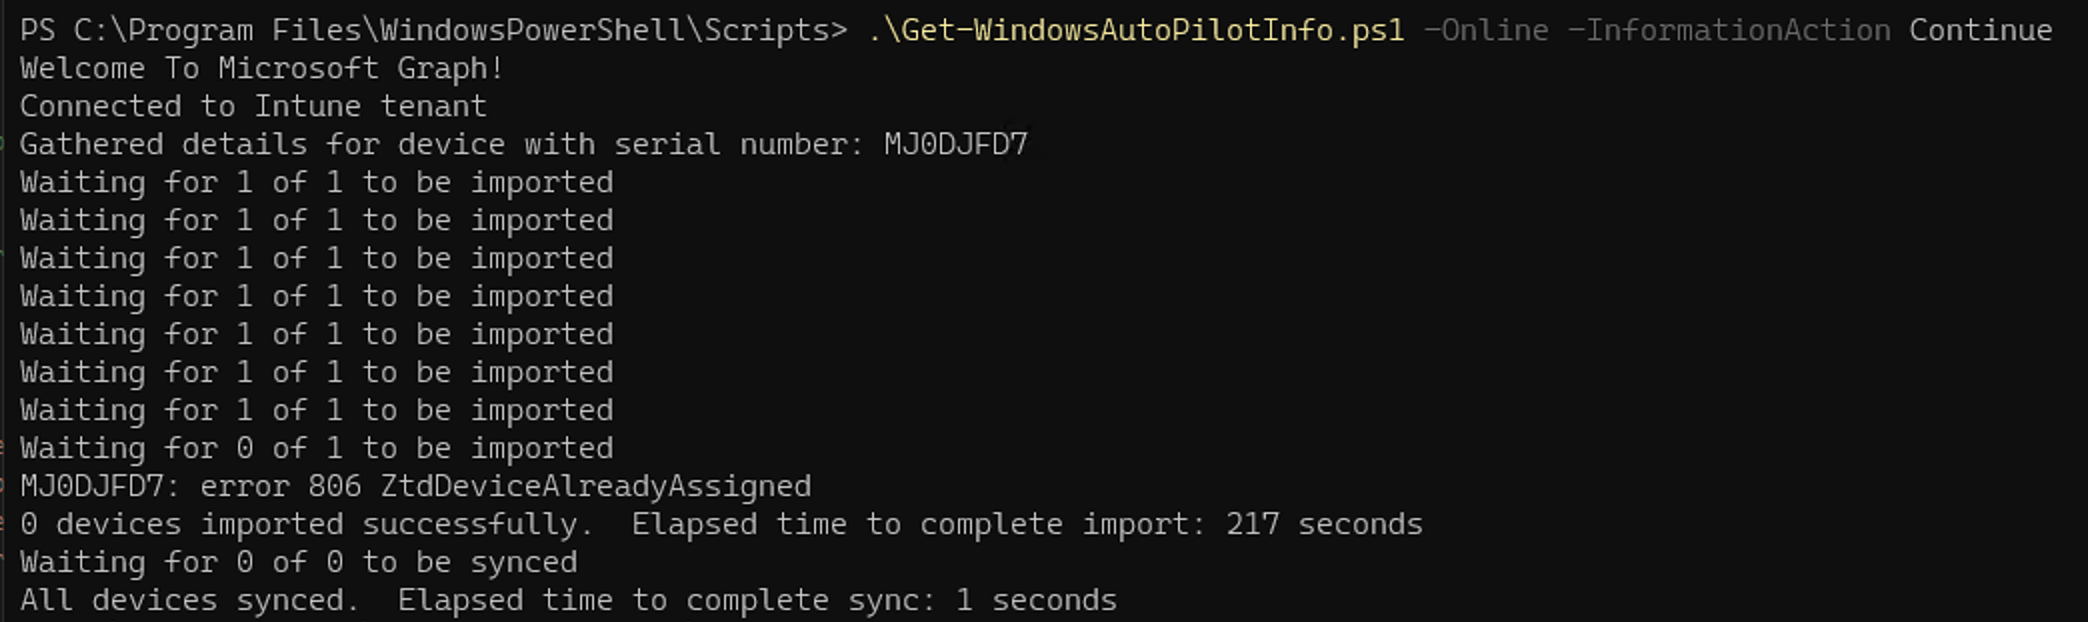Click the PowerShell prompt path text
The height and width of the screenshot is (622, 2088).
432,30
